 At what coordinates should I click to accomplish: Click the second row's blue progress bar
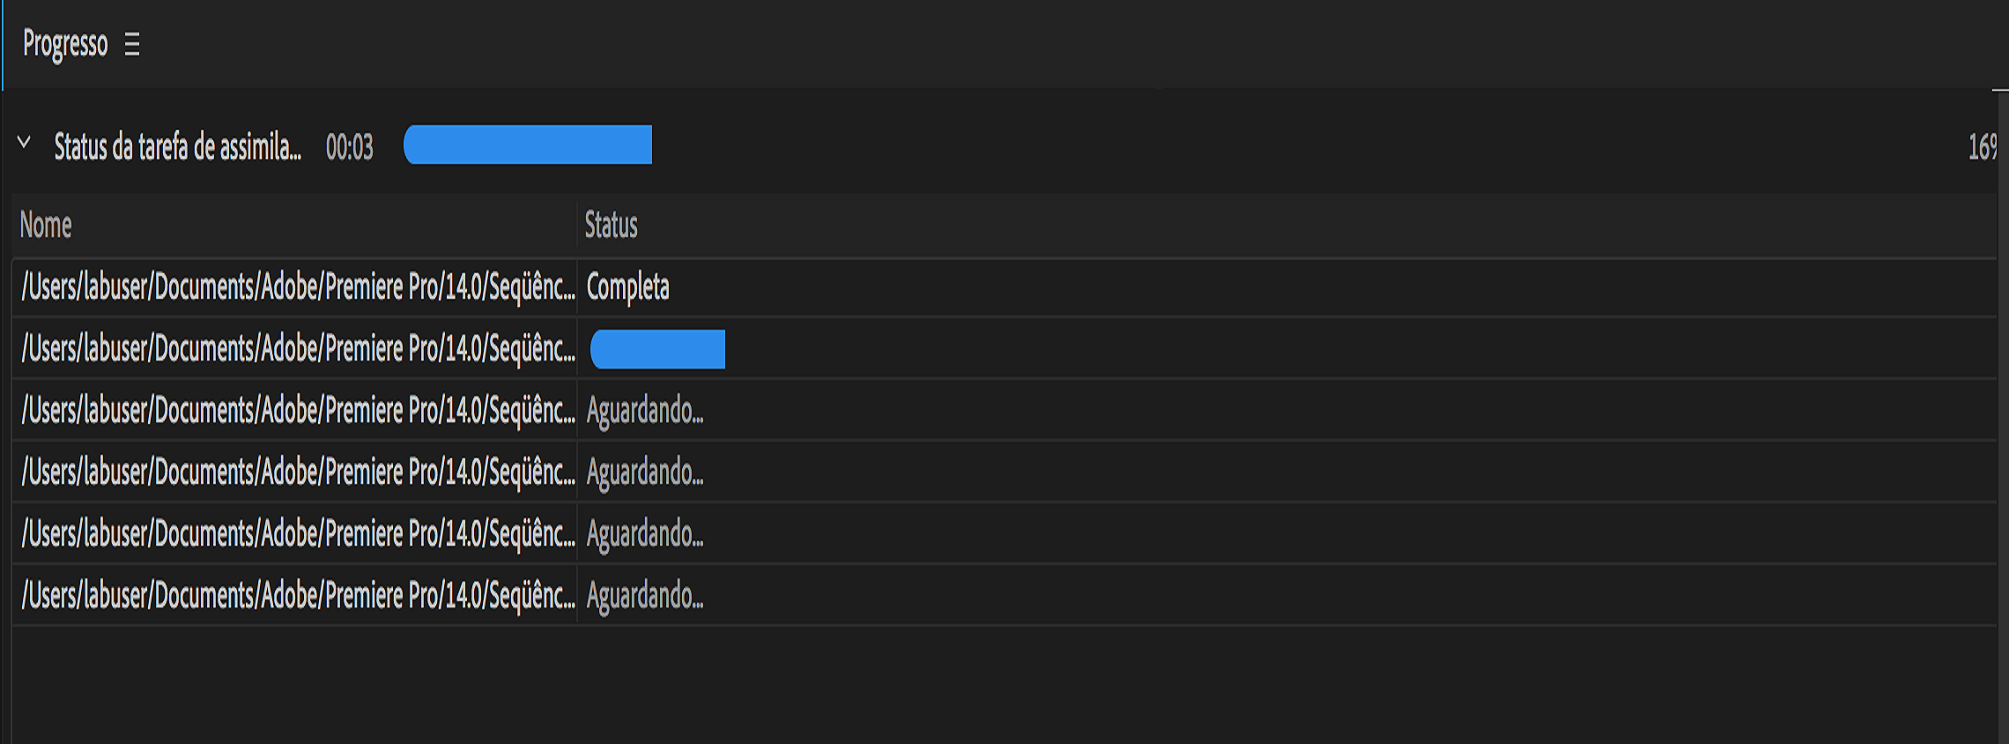pos(657,349)
